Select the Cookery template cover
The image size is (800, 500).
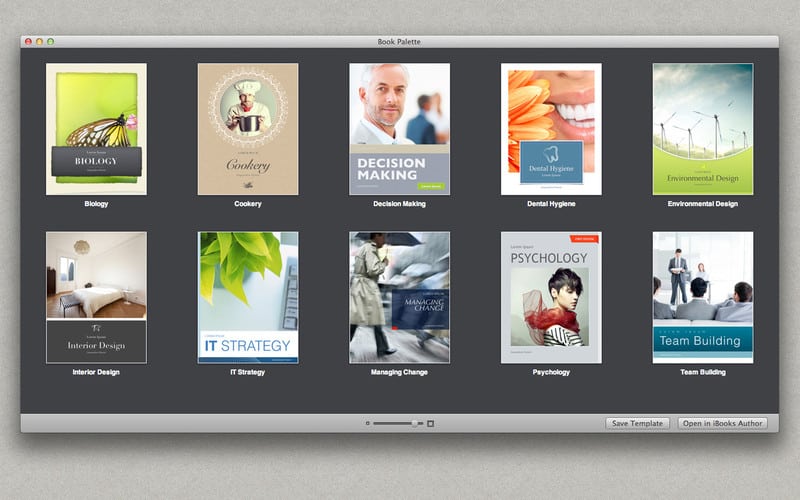tap(247, 129)
